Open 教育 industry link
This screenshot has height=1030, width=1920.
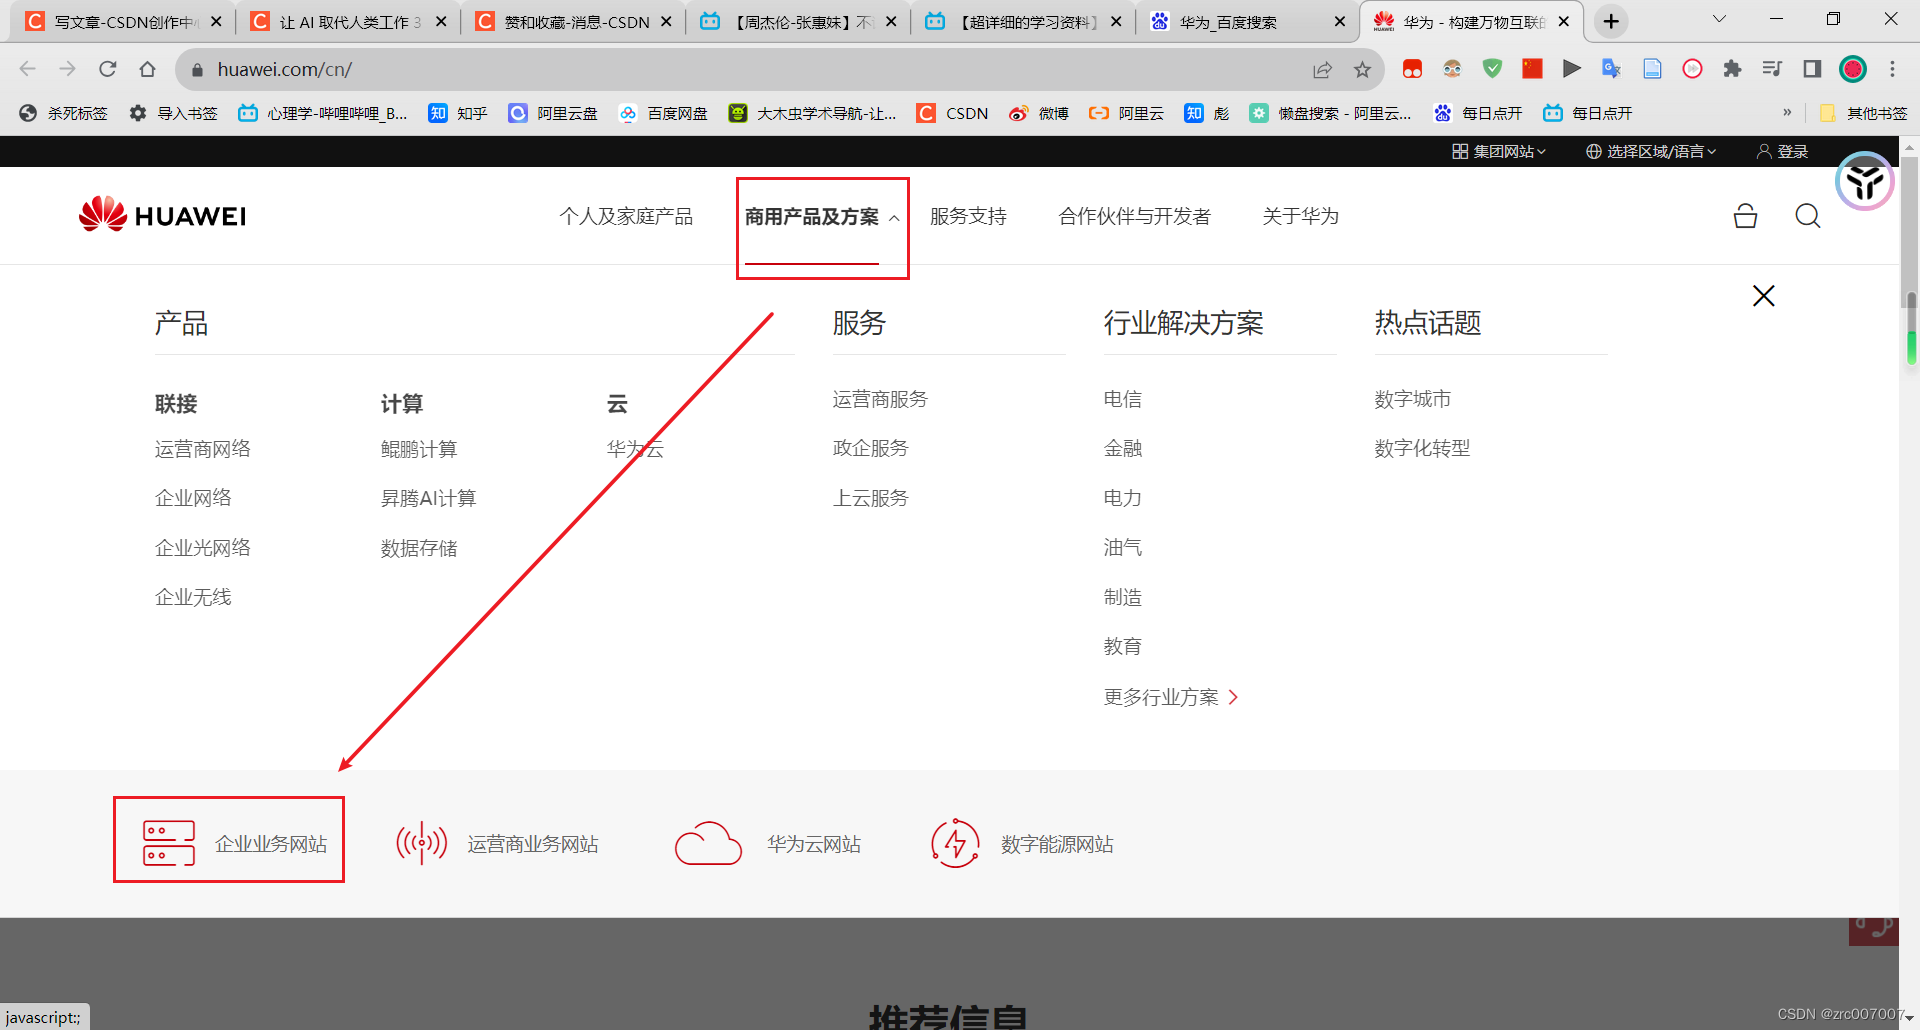(1123, 646)
